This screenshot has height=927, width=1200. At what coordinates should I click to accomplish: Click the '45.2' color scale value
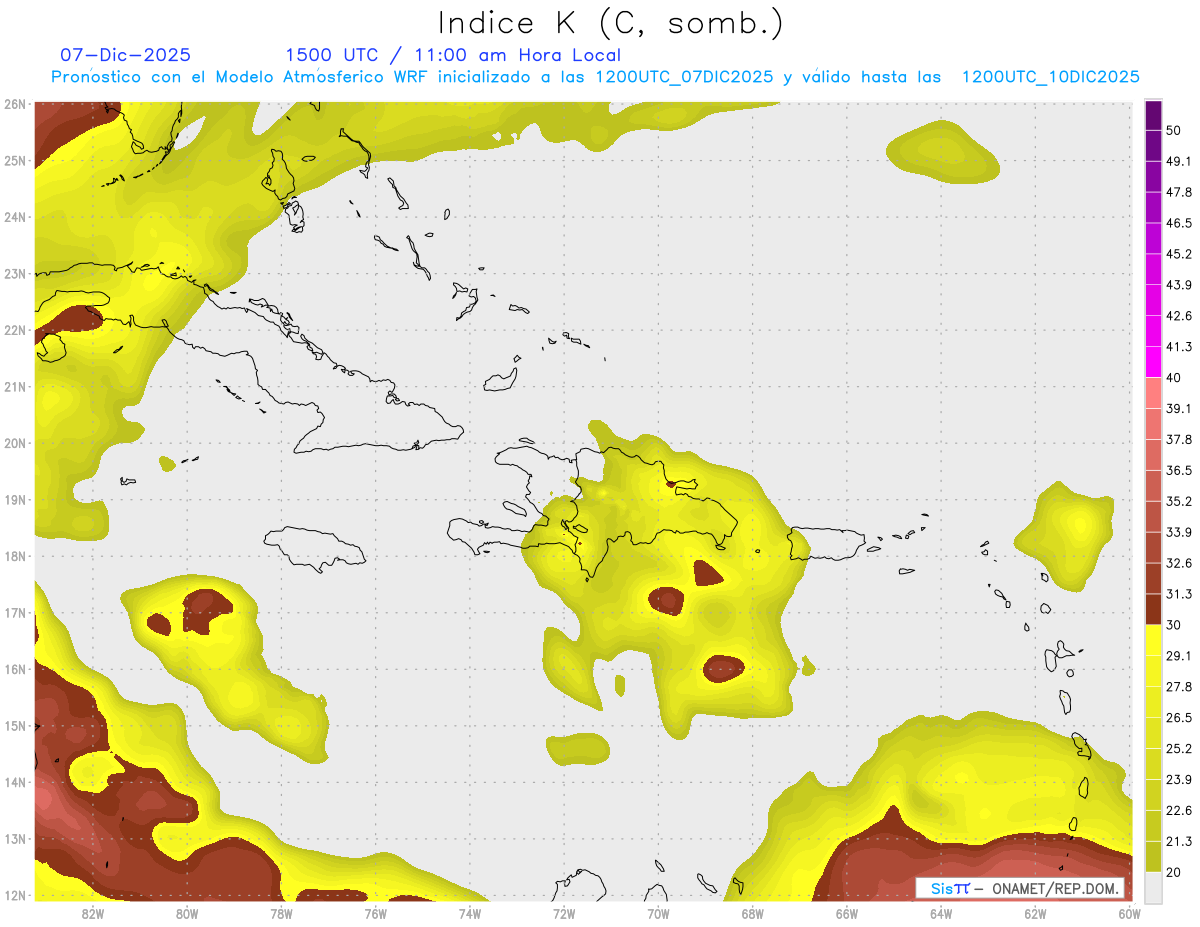click(x=1179, y=254)
